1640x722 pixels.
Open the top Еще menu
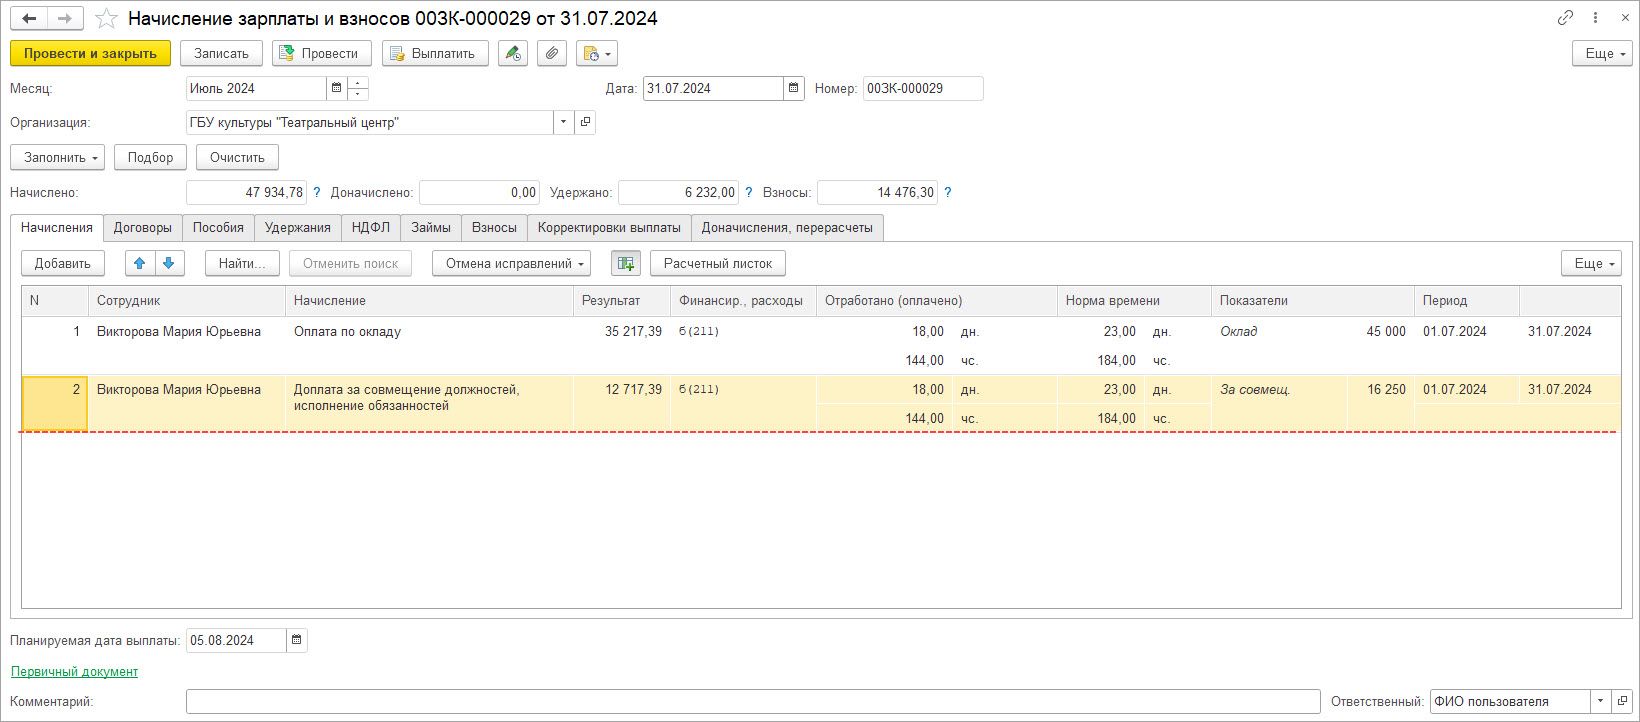[x=1602, y=53]
